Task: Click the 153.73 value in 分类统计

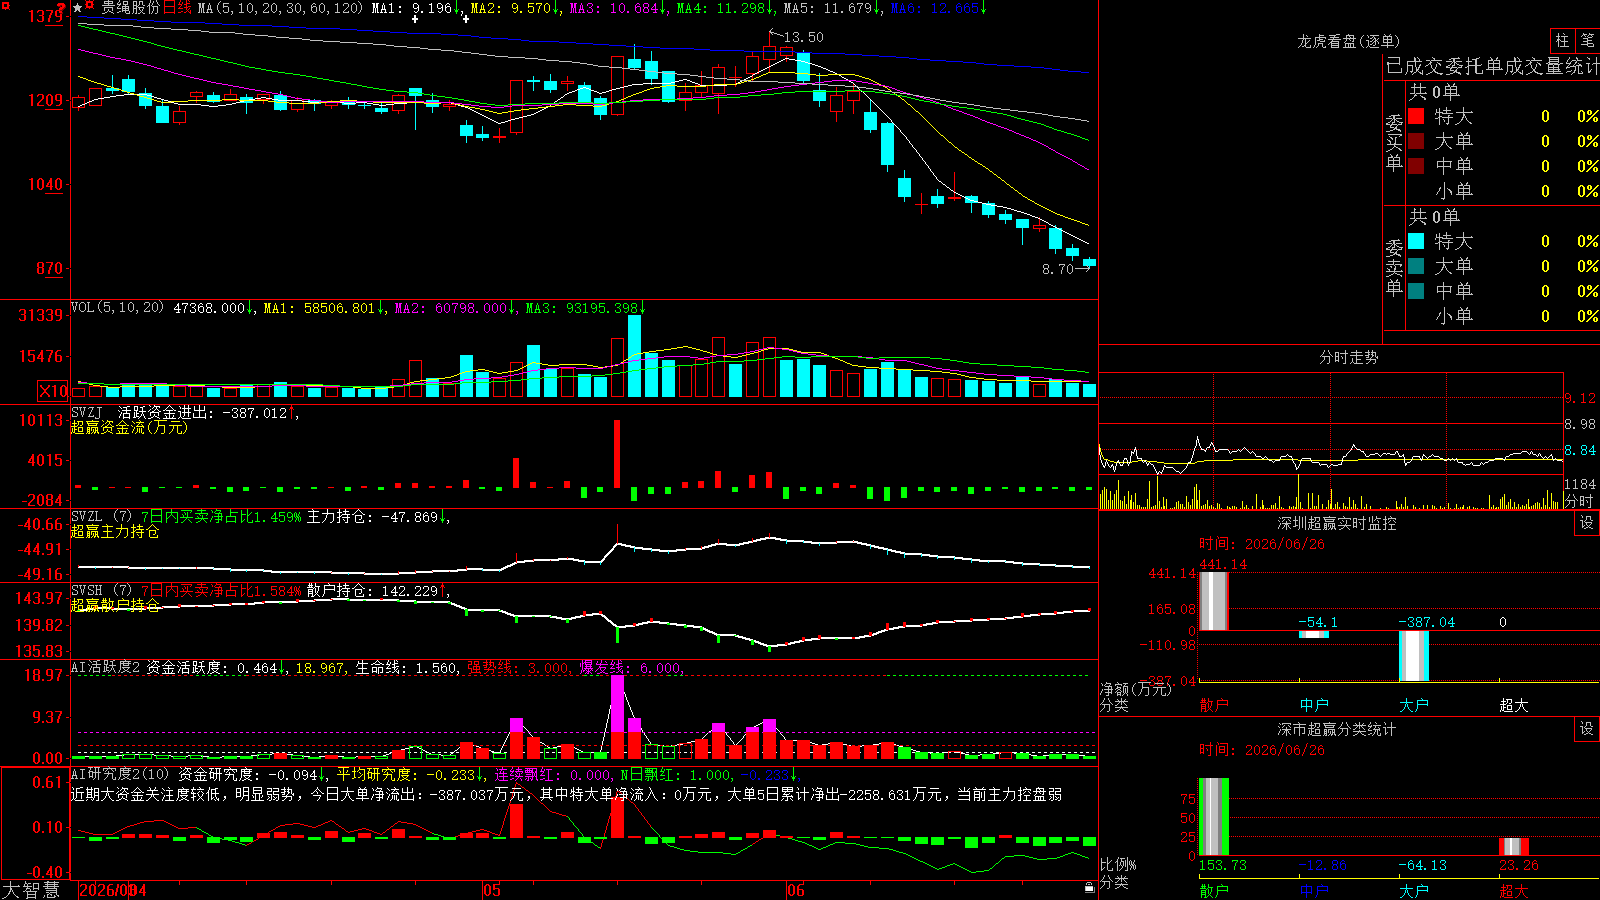Action: point(1223,865)
